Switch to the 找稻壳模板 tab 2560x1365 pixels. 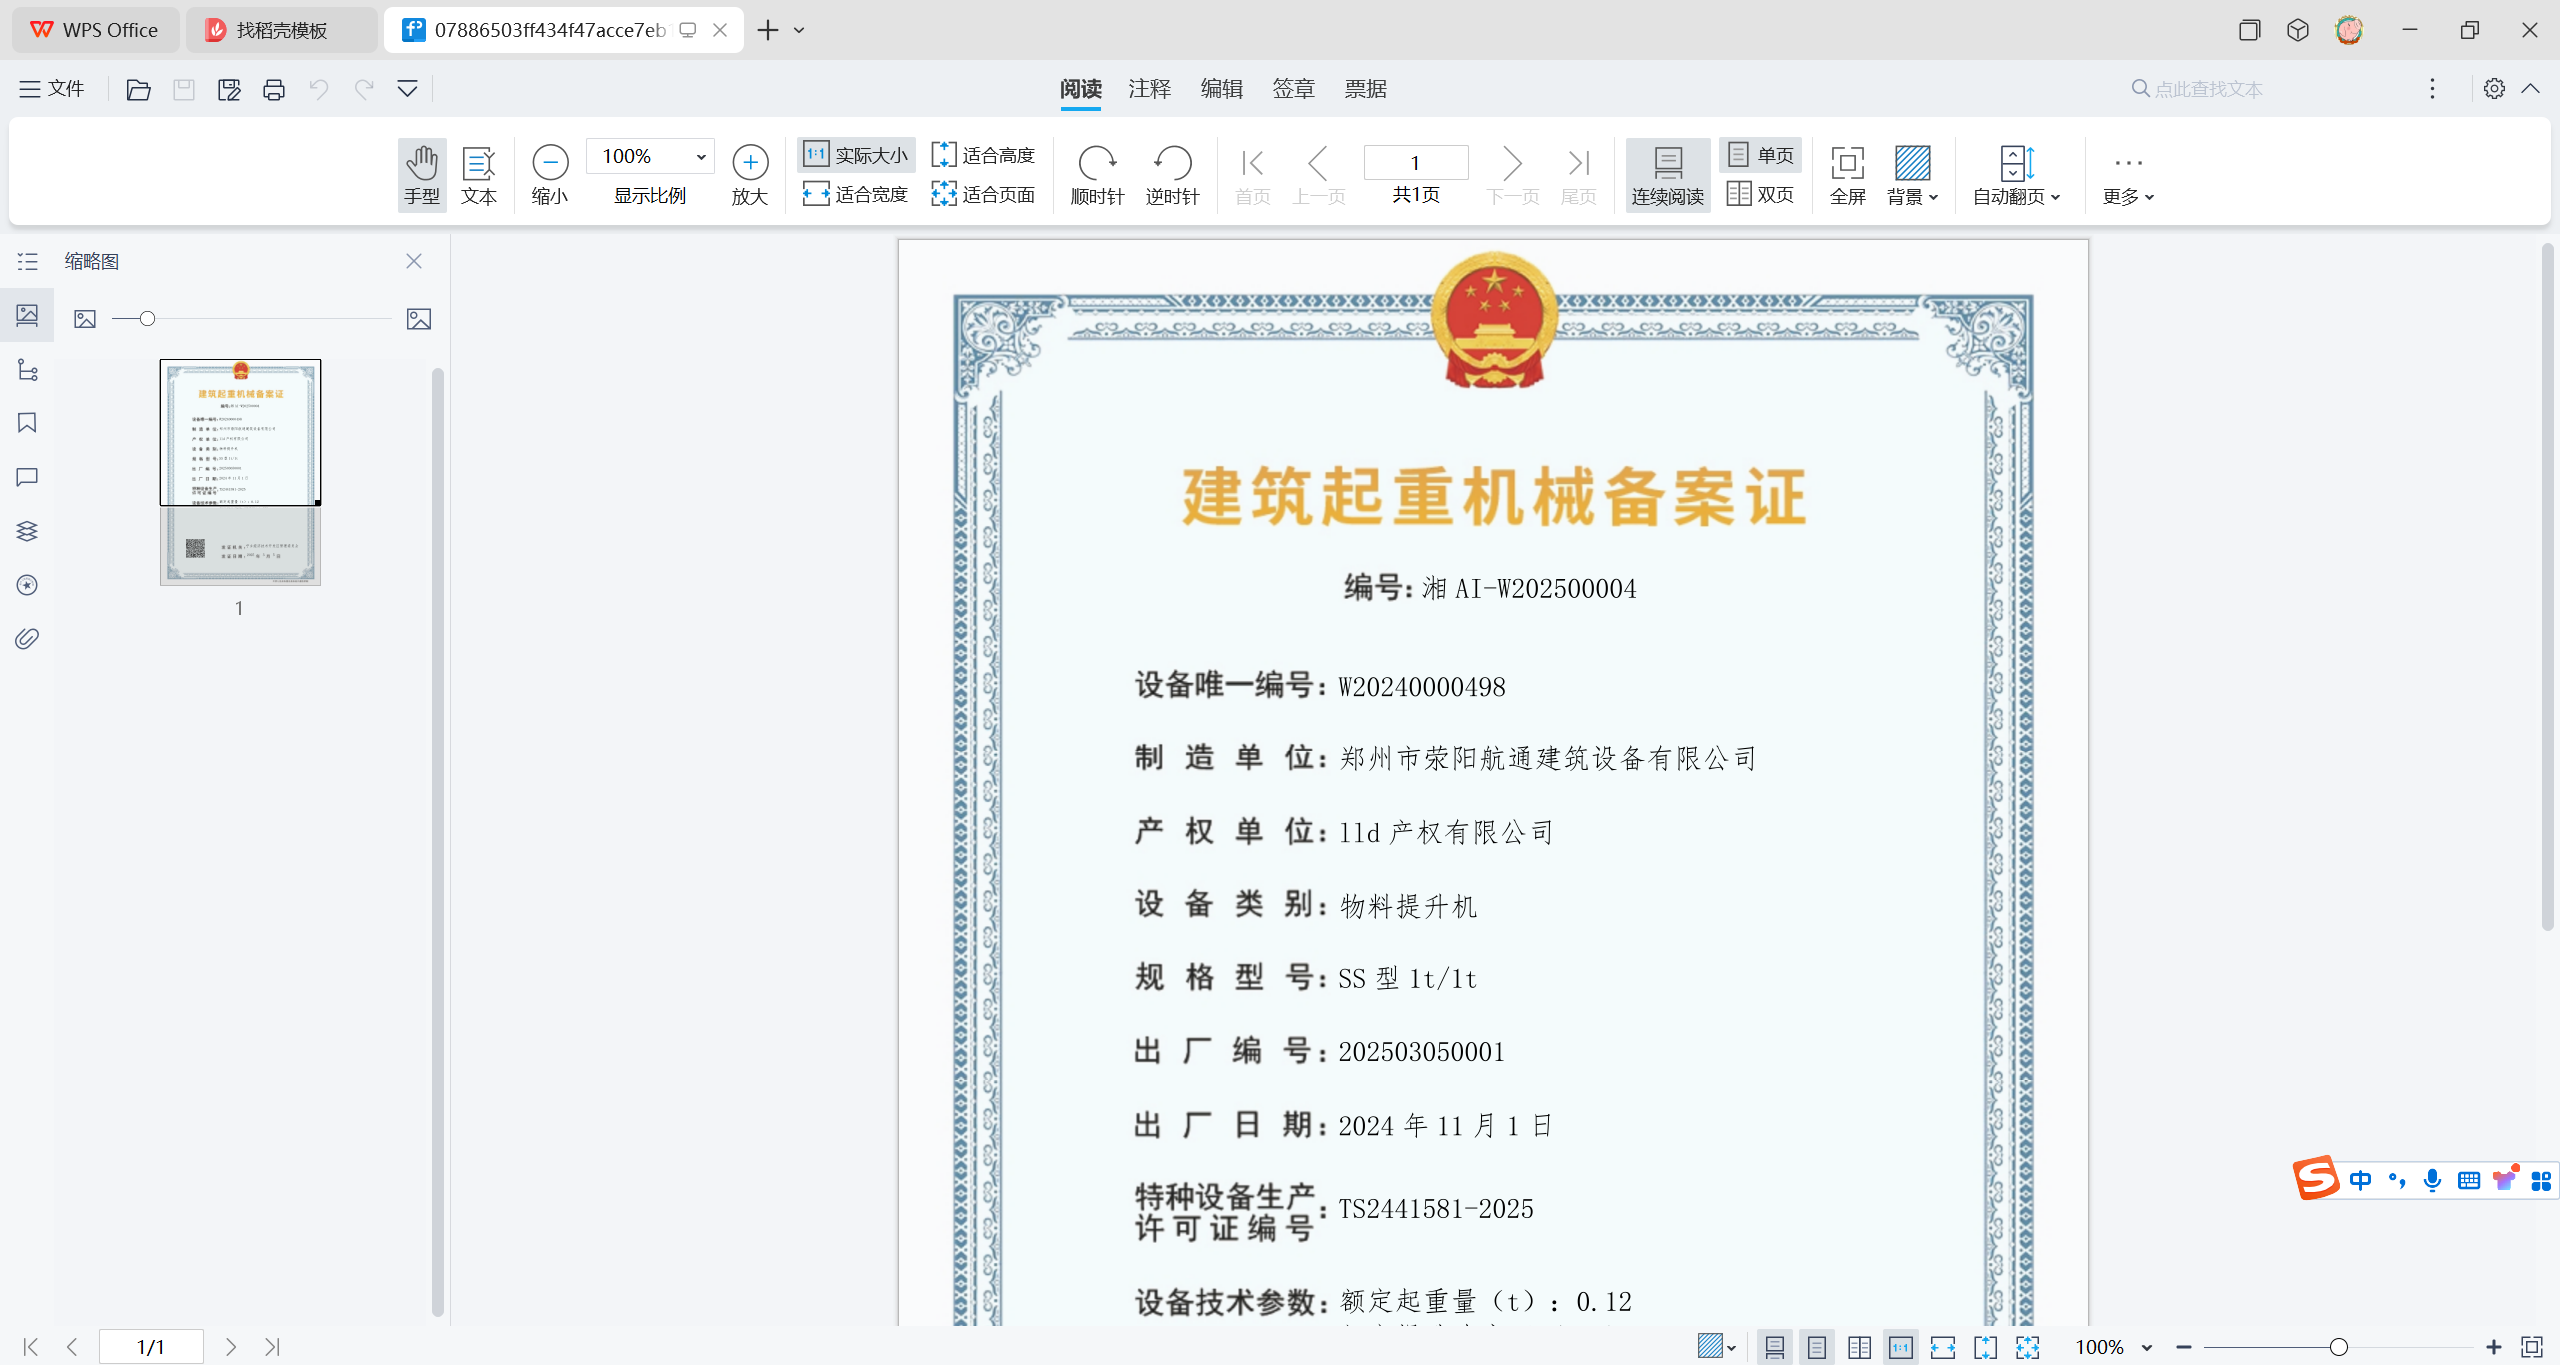282,30
